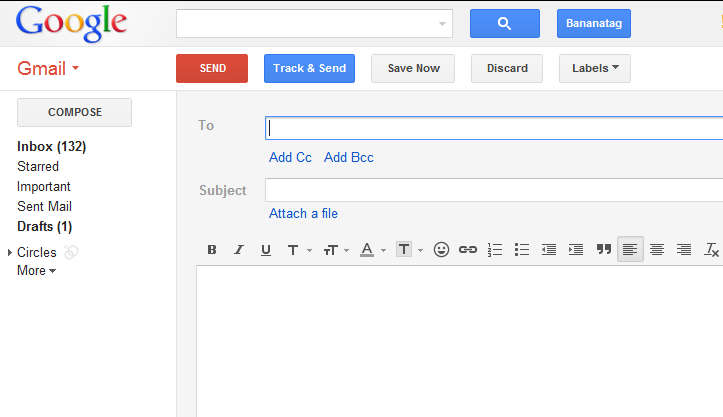
Task: Click the Track & Send button
Action: click(x=309, y=68)
